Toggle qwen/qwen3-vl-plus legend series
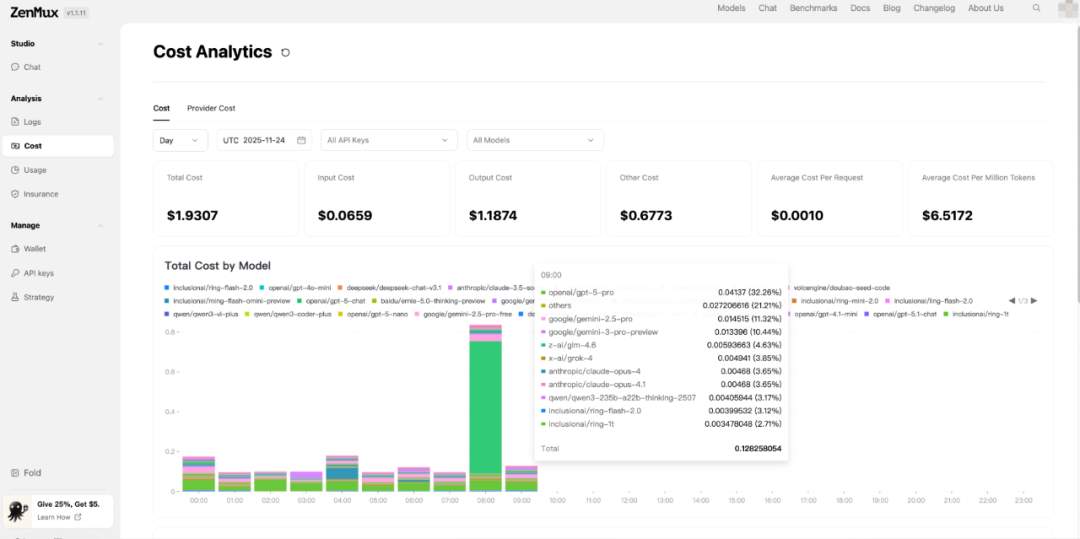Image resolution: width=1080 pixels, height=539 pixels. tap(199, 314)
